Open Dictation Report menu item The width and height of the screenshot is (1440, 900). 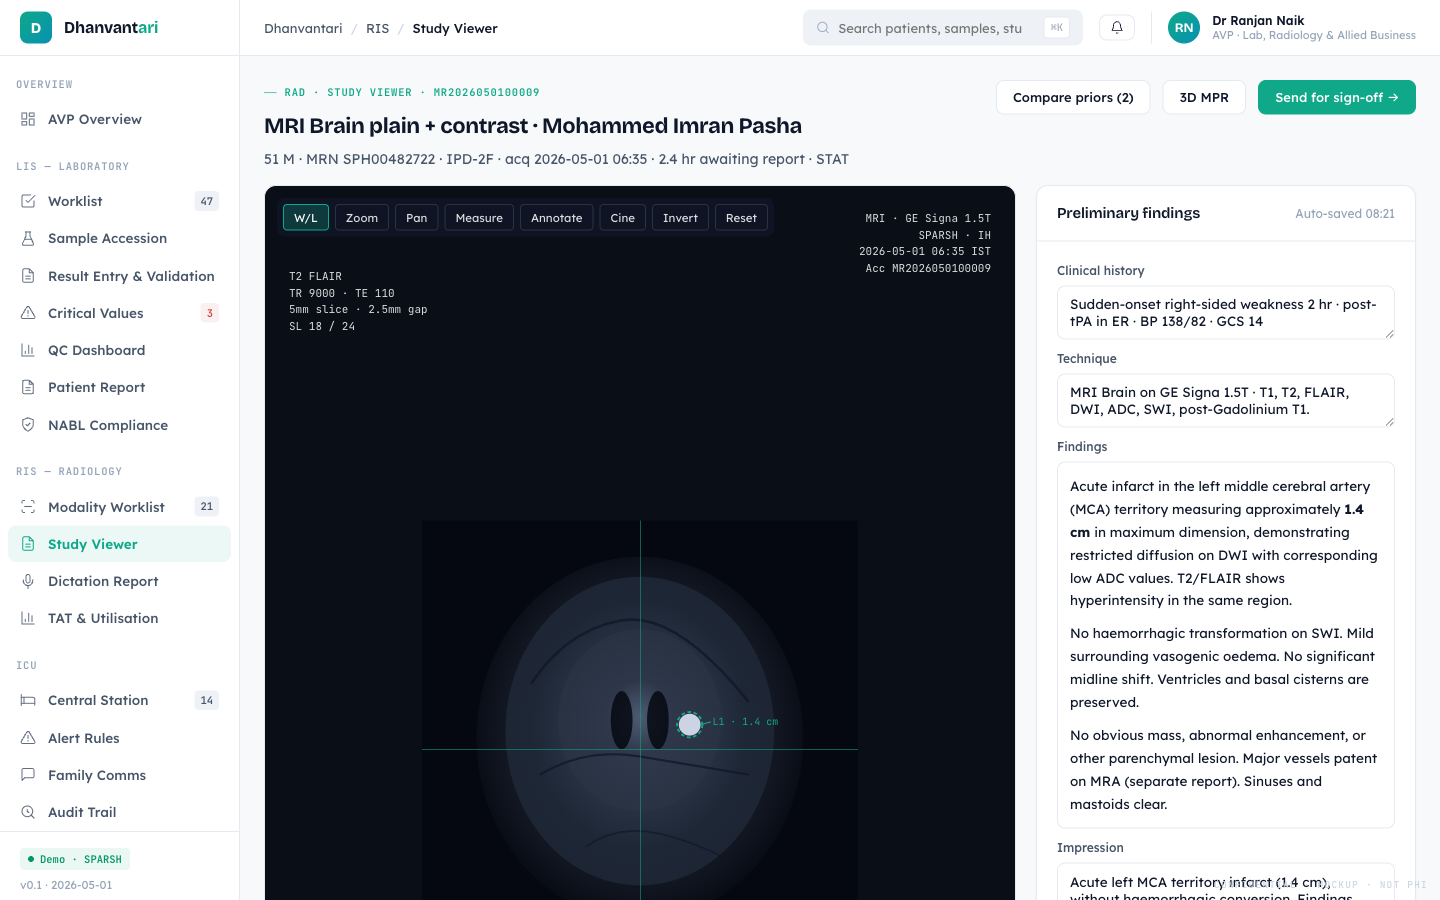(119, 581)
